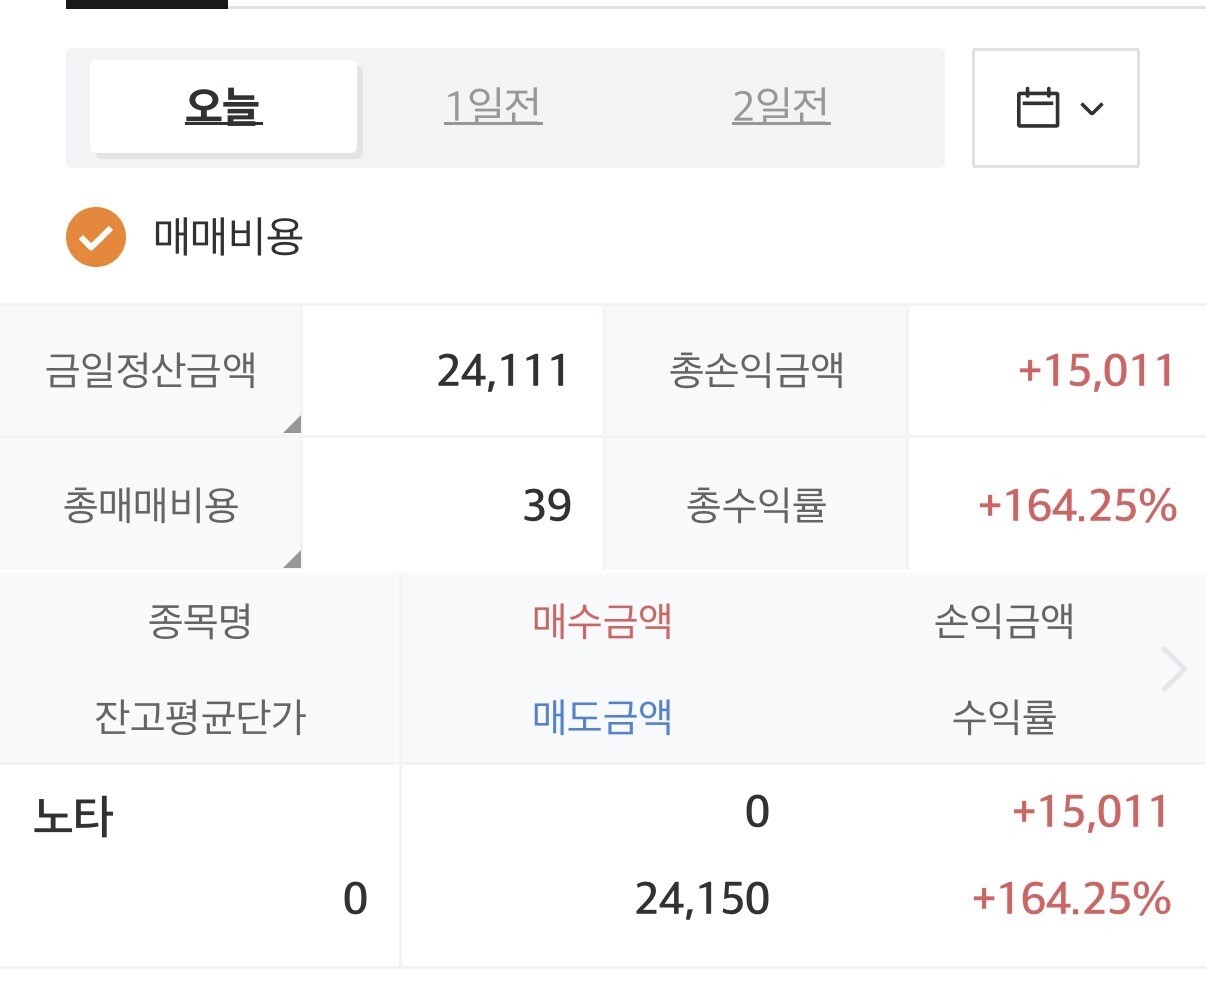Sort by 매도금액 column header

[602, 717]
